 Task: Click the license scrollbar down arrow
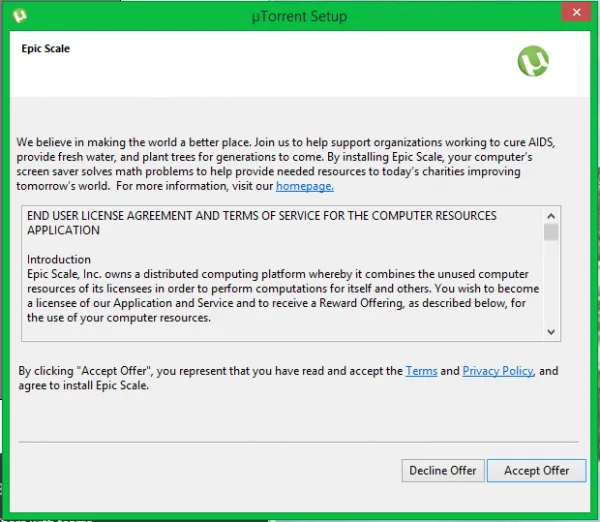tap(551, 332)
